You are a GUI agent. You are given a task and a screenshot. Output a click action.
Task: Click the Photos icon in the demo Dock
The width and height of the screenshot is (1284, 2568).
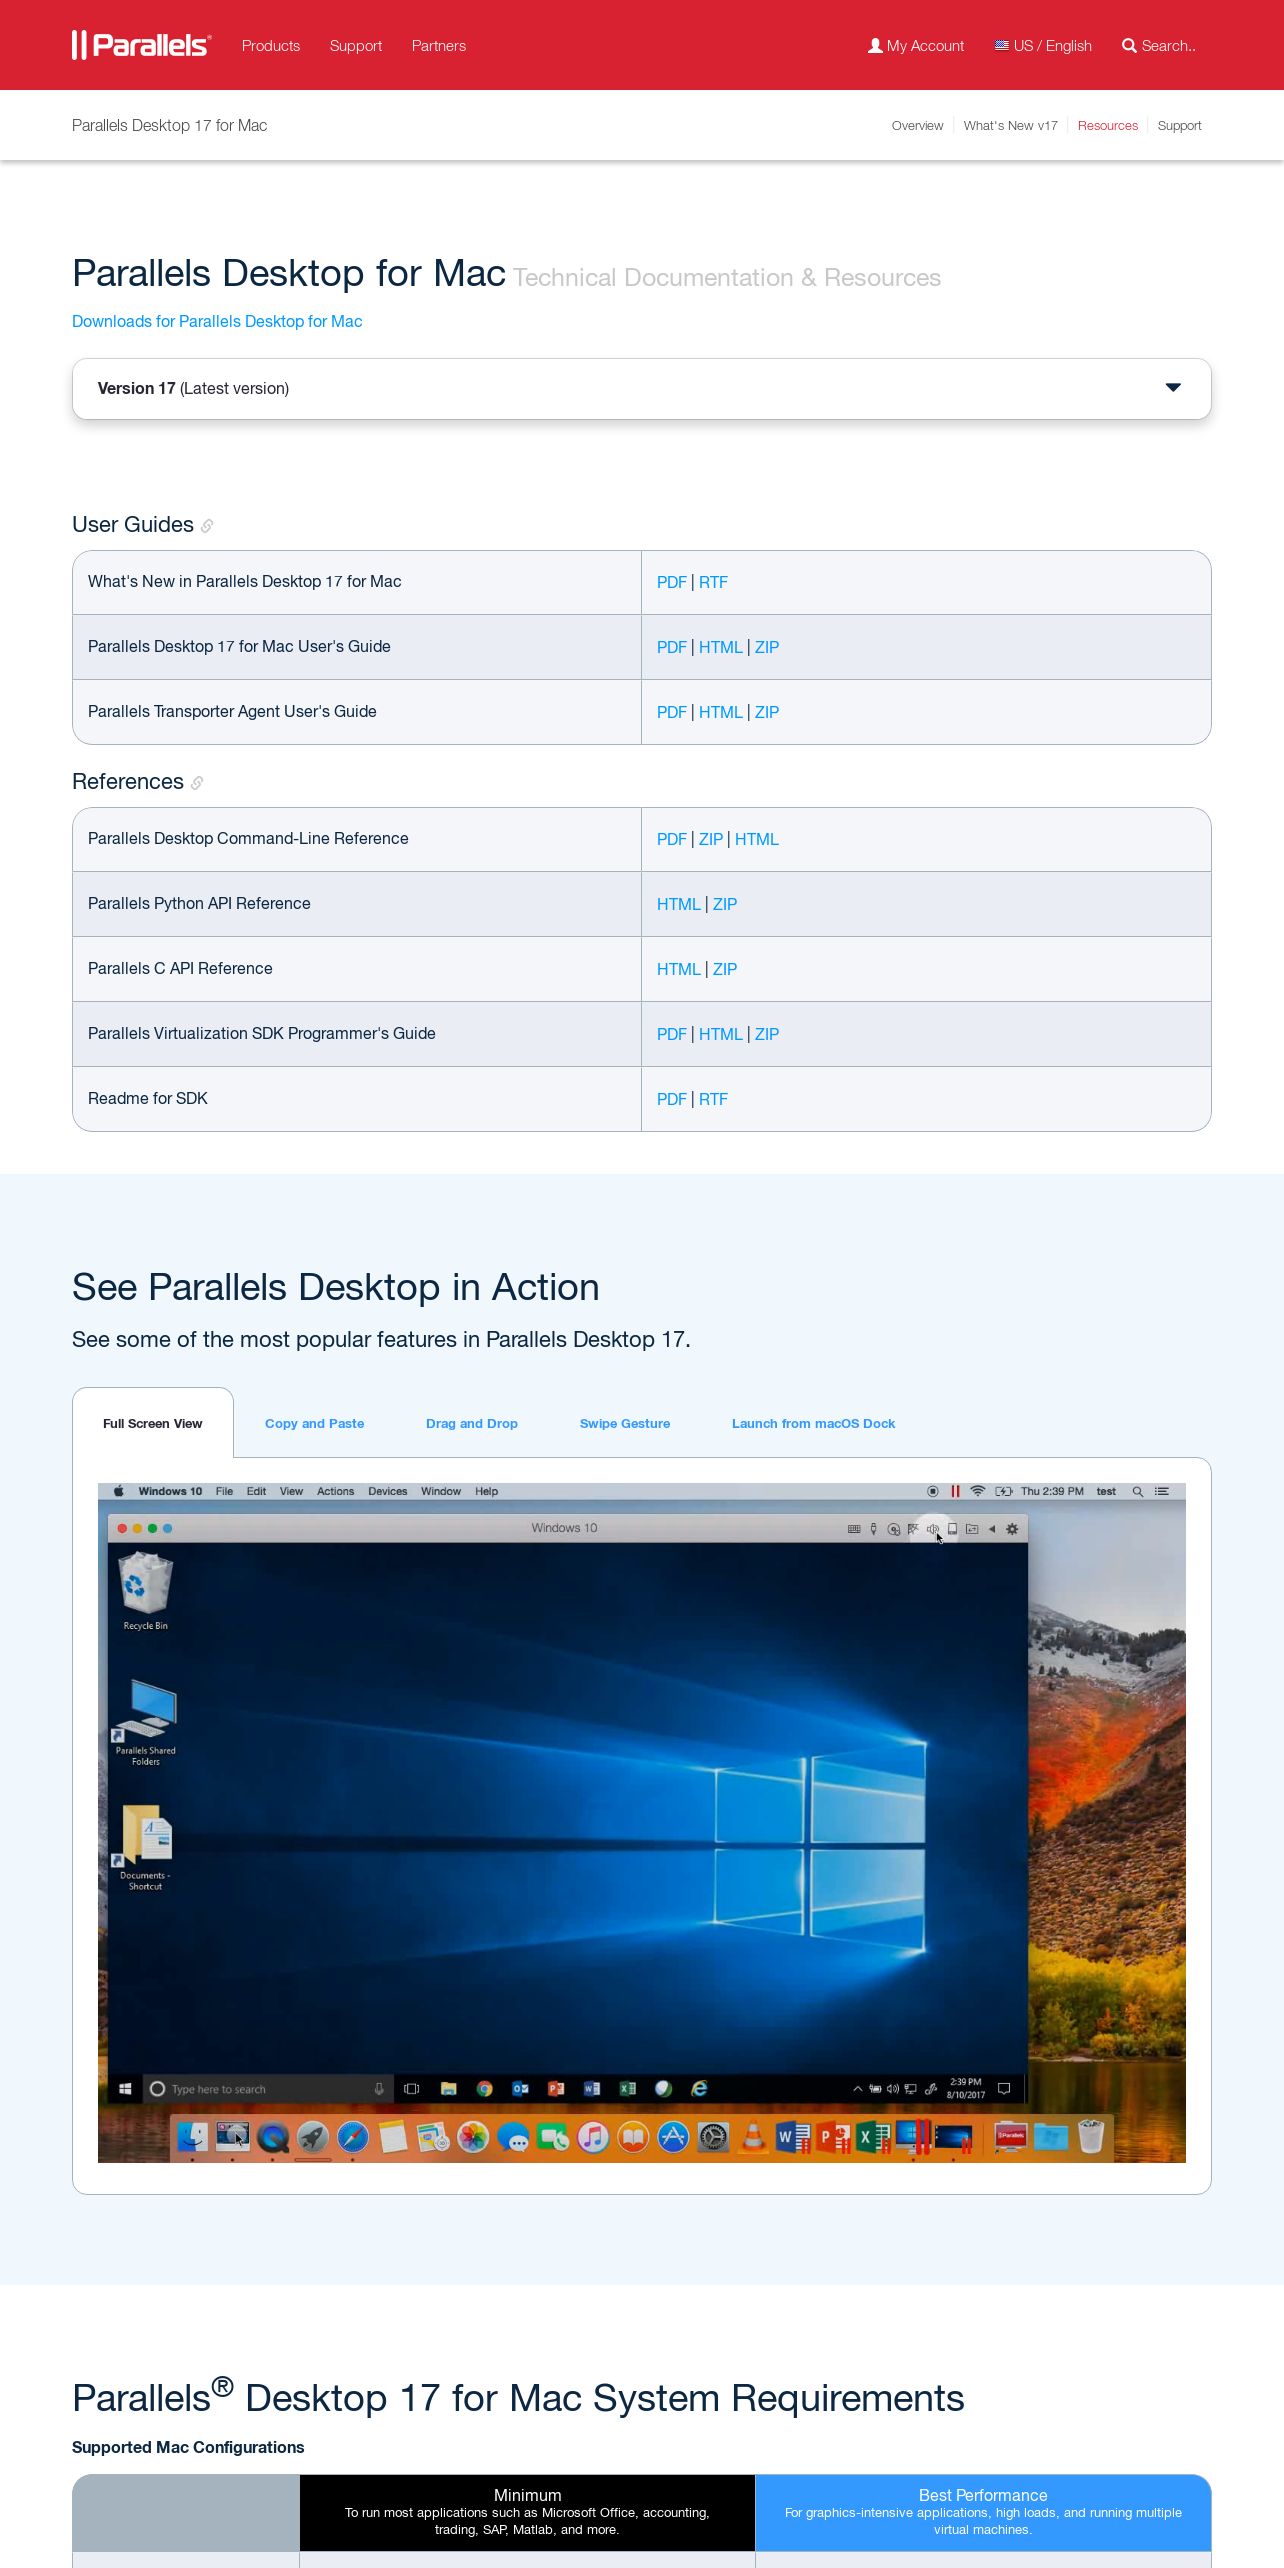(x=473, y=2137)
